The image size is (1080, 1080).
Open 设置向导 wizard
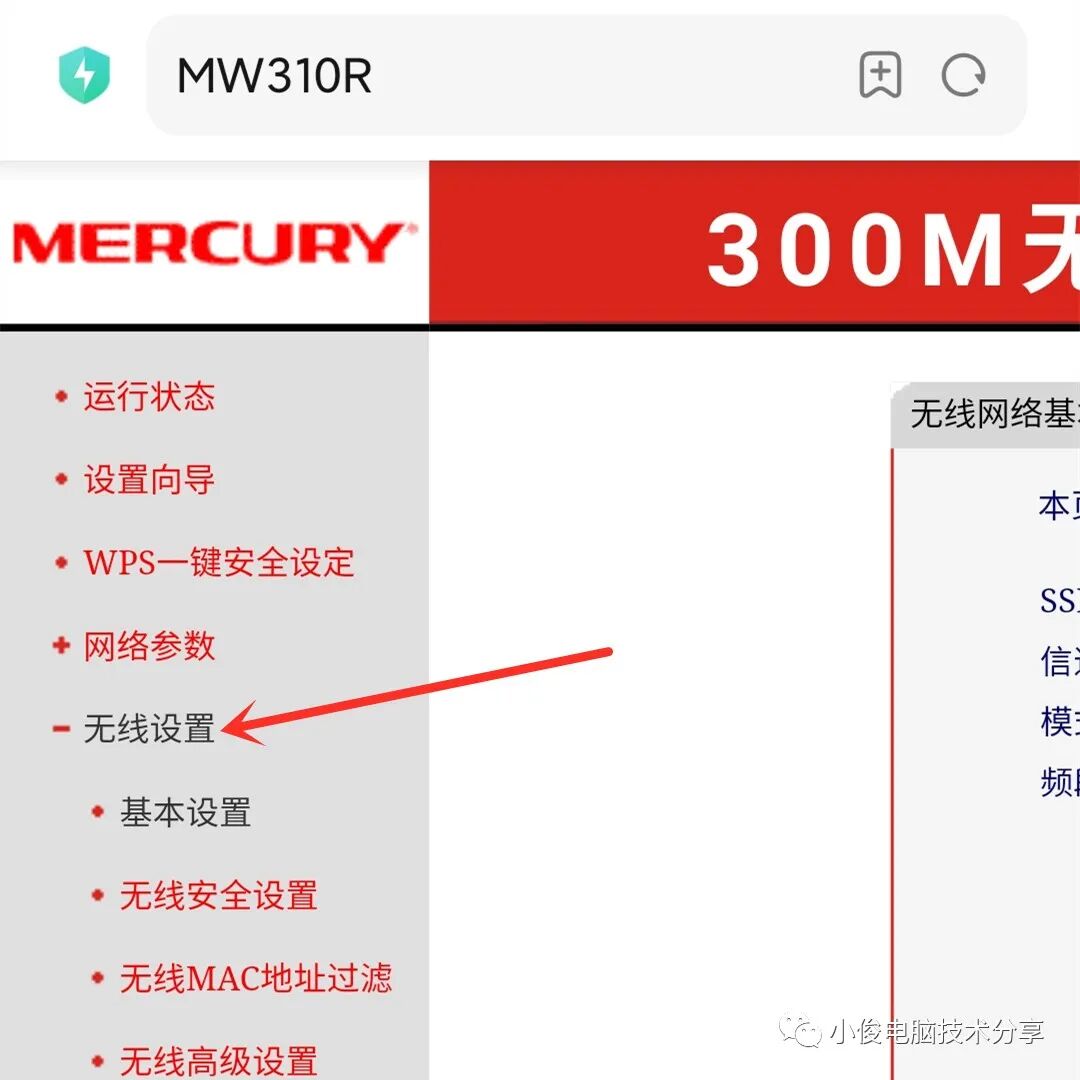tap(149, 479)
